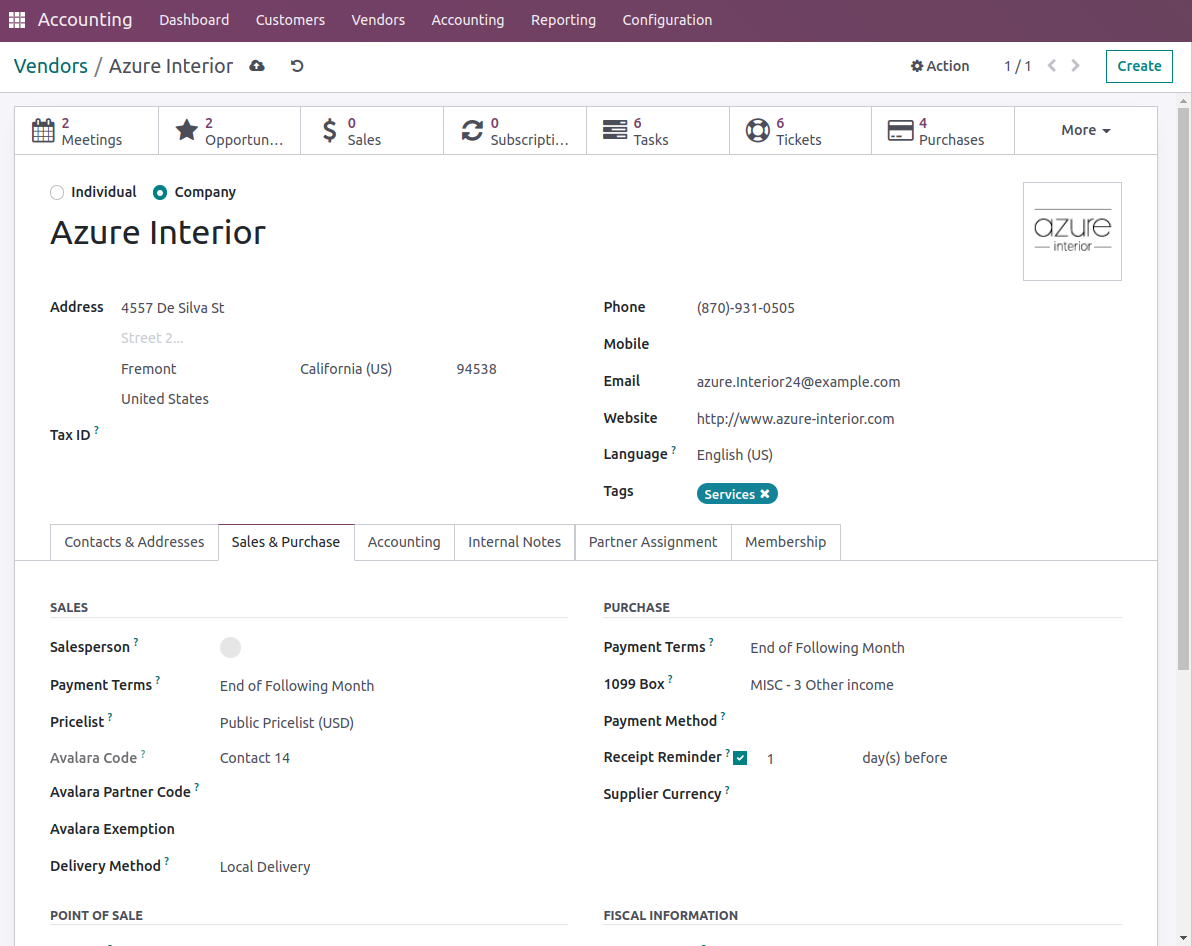Show the Payment Method help question mark
Image resolution: width=1192 pixels, height=946 pixels.
[x=723, y=716]
